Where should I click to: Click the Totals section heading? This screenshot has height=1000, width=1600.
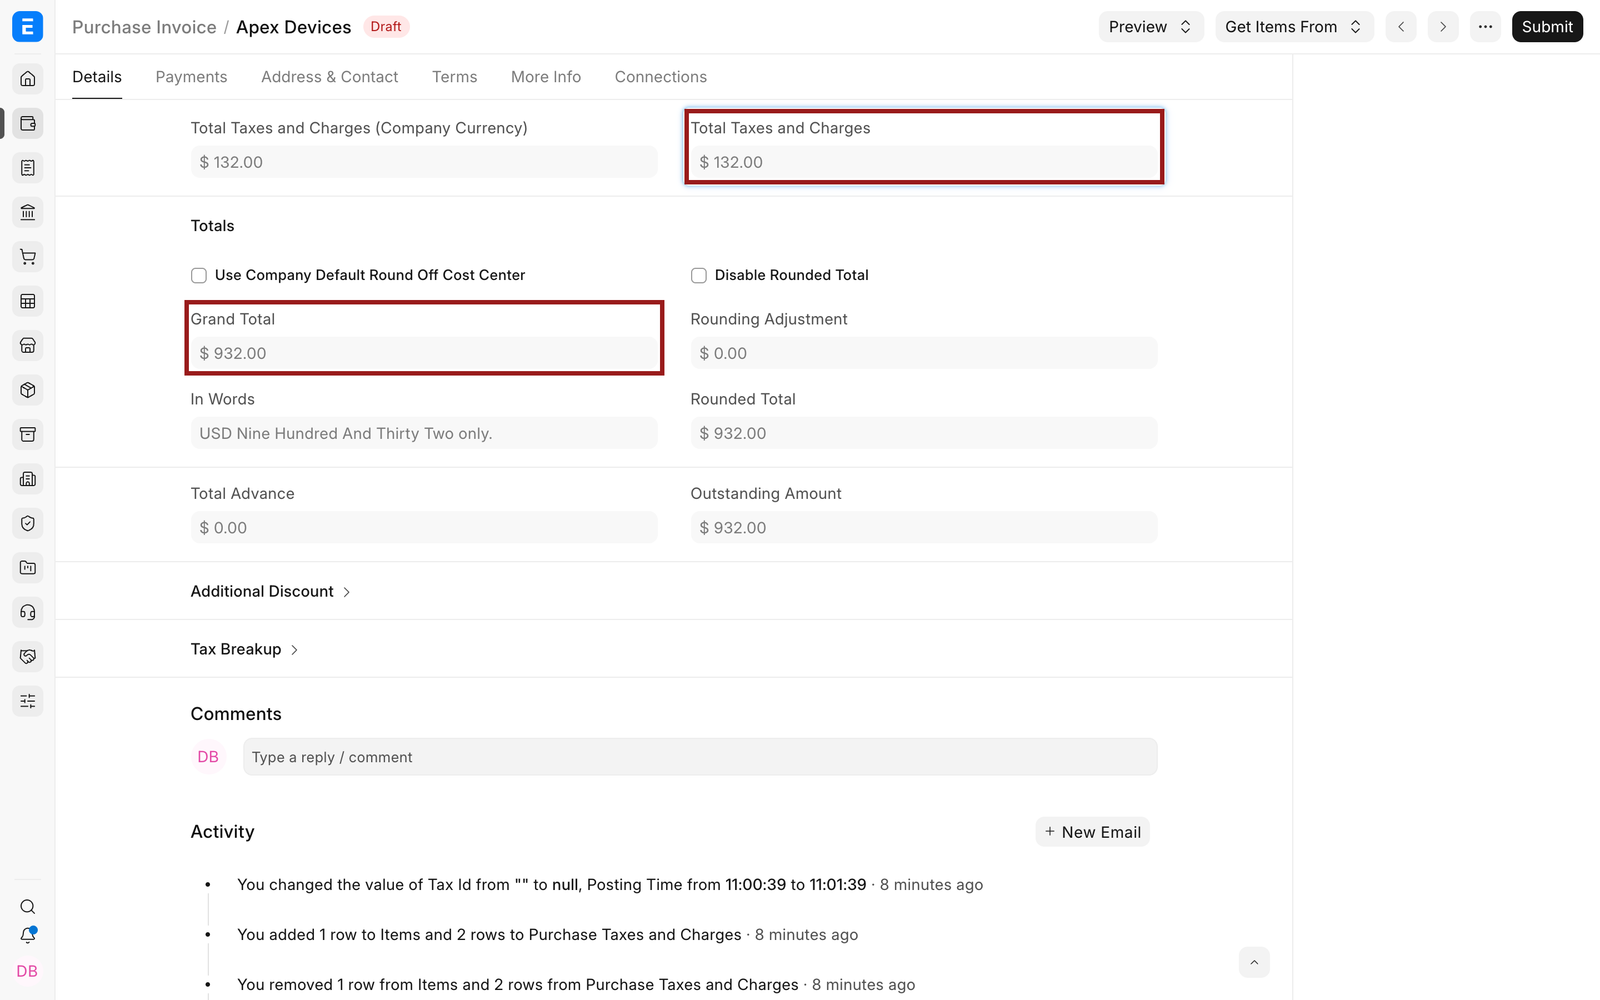pos(212,226)
